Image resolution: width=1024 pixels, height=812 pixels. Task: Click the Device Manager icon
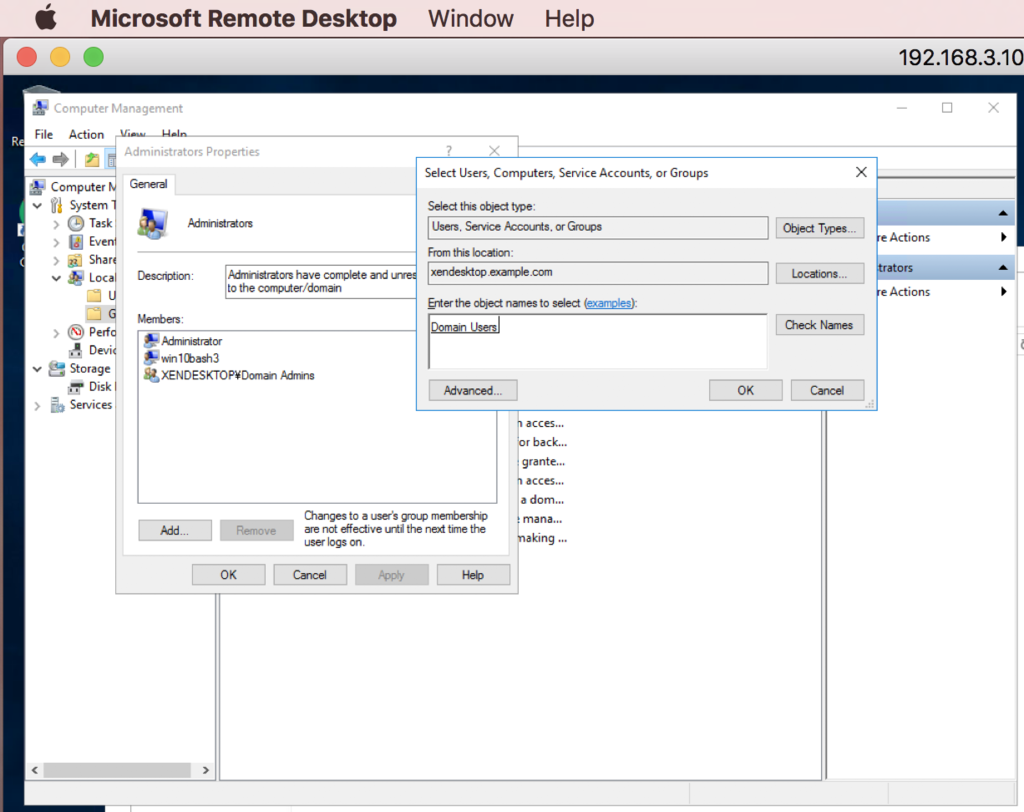click(76, 350)
